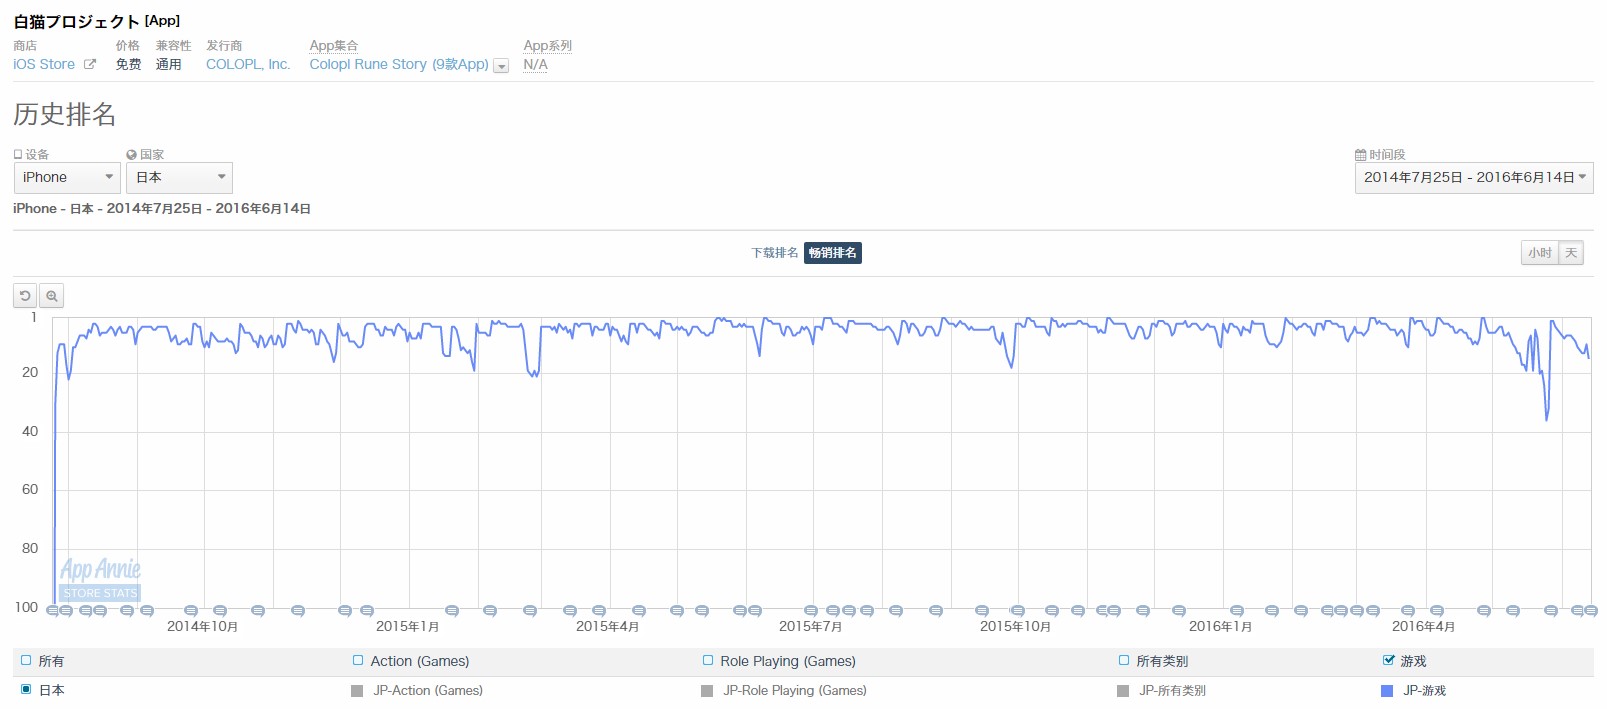Click the 通用 compatibility value

click(x=169, y=64)
